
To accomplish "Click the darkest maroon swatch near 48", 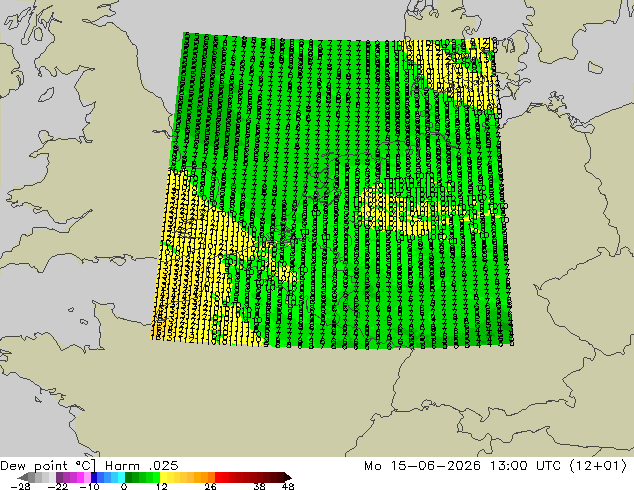I will click(281, 477).
